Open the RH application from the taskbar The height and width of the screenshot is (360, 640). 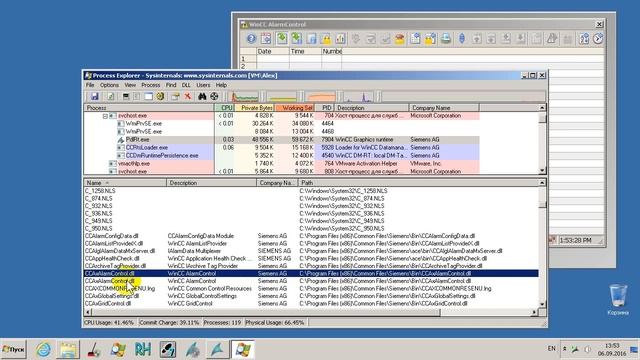tap(143, 349)
